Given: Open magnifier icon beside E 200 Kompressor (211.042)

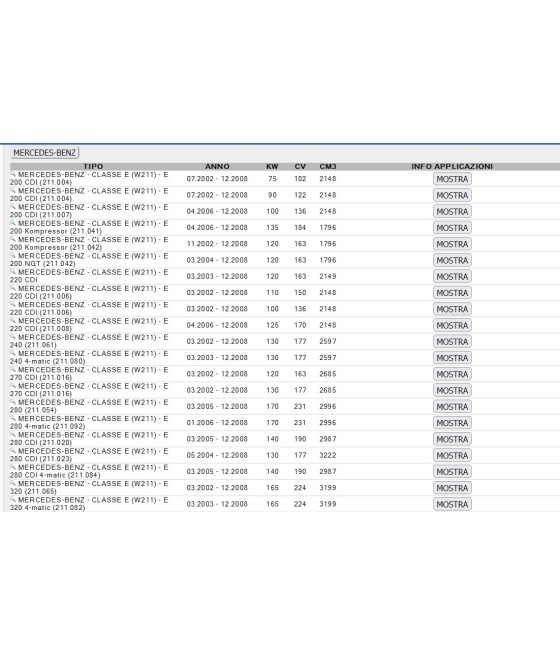Looking at the screenshot, I should [13, 239].
